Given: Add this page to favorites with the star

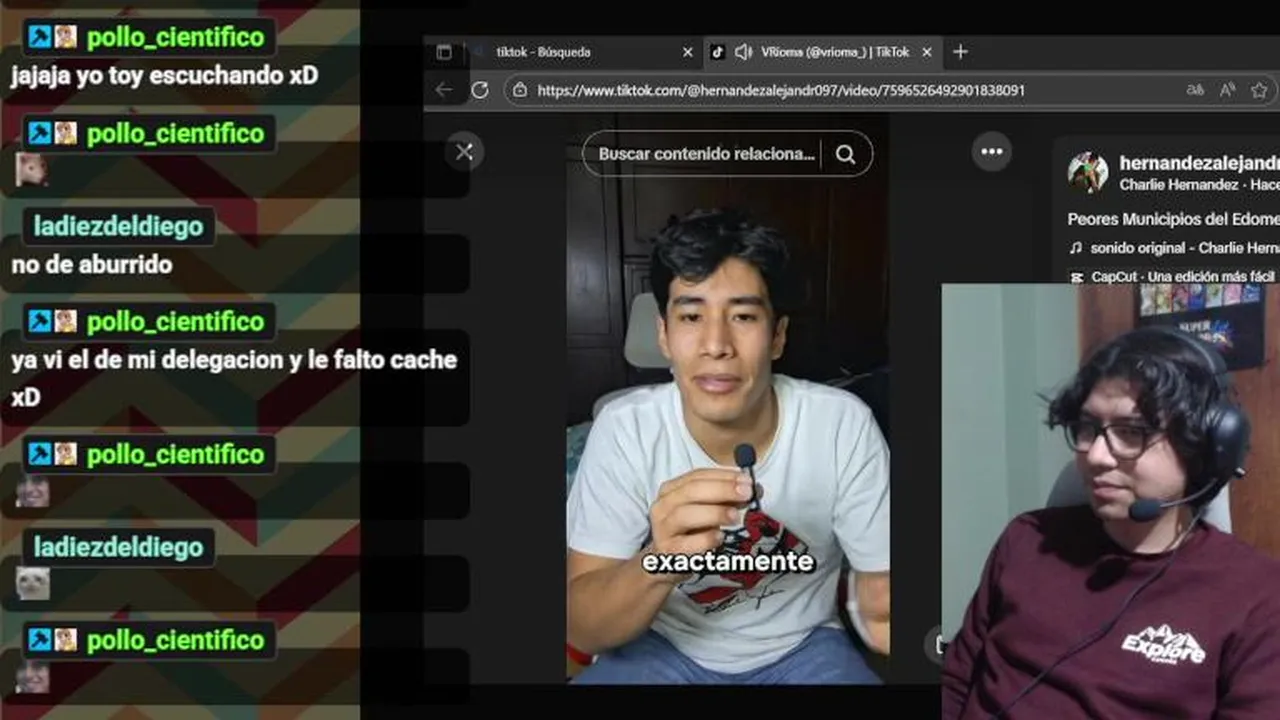Looking at the screenshot, I should coord(1259,90).
